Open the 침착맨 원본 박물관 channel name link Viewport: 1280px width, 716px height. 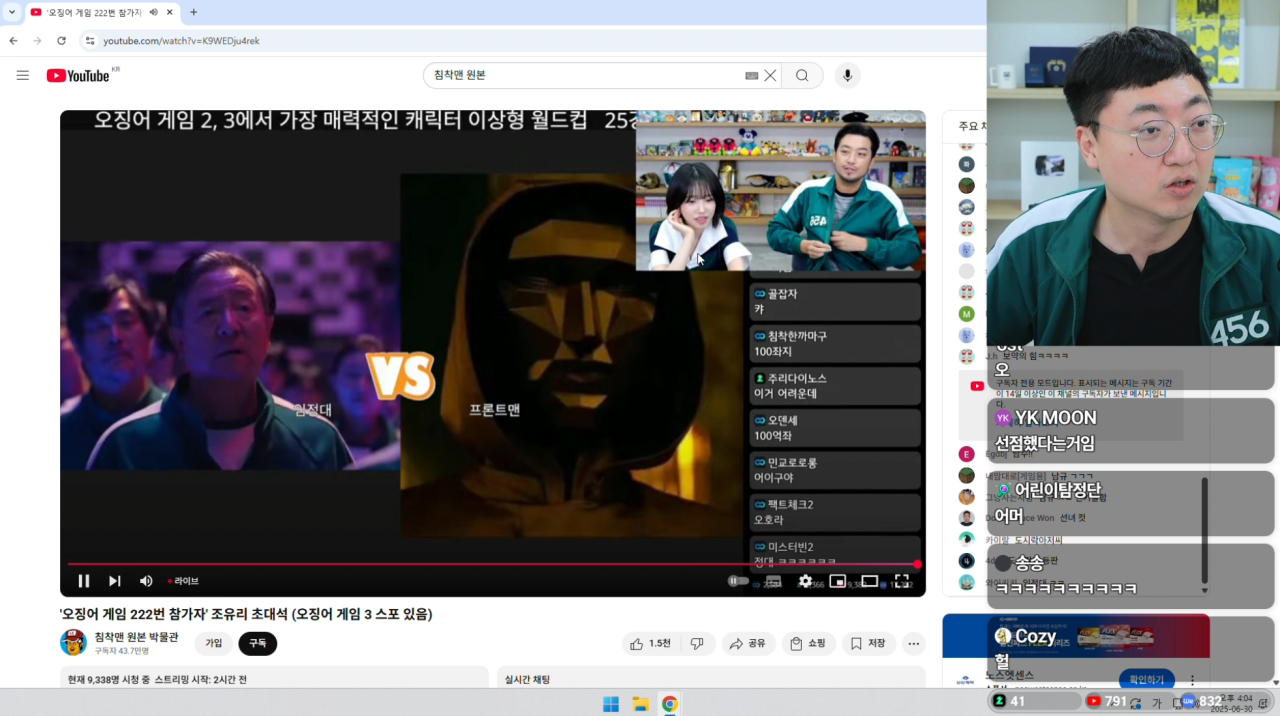point(137,637)
